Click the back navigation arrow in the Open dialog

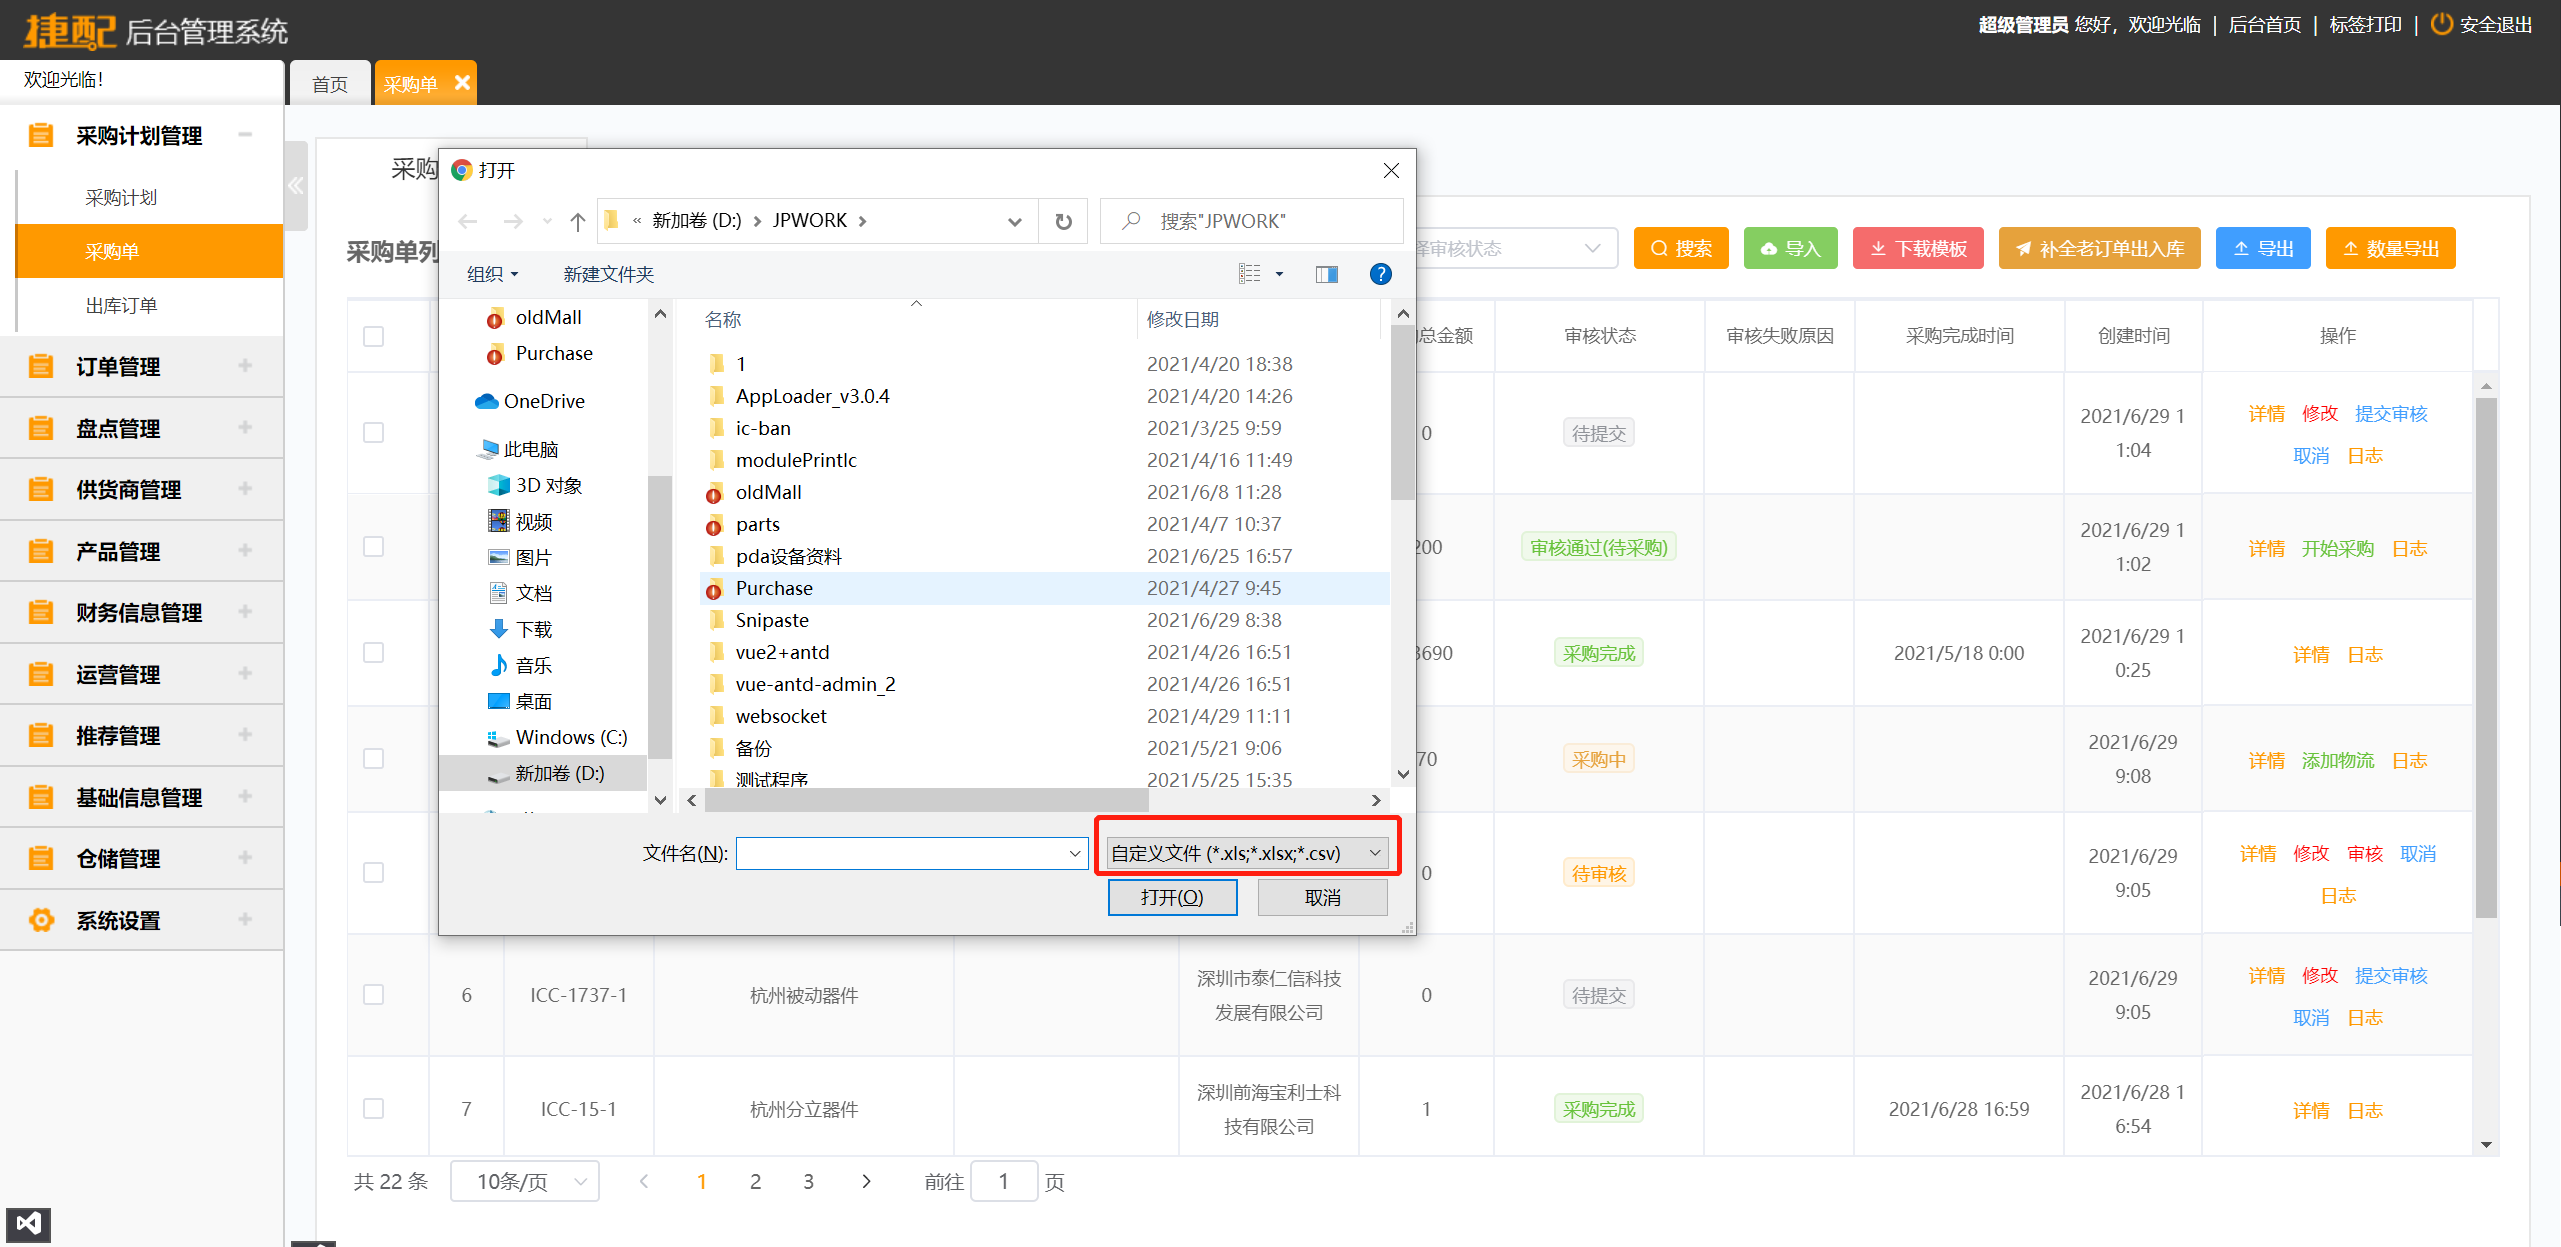(467, 220)
